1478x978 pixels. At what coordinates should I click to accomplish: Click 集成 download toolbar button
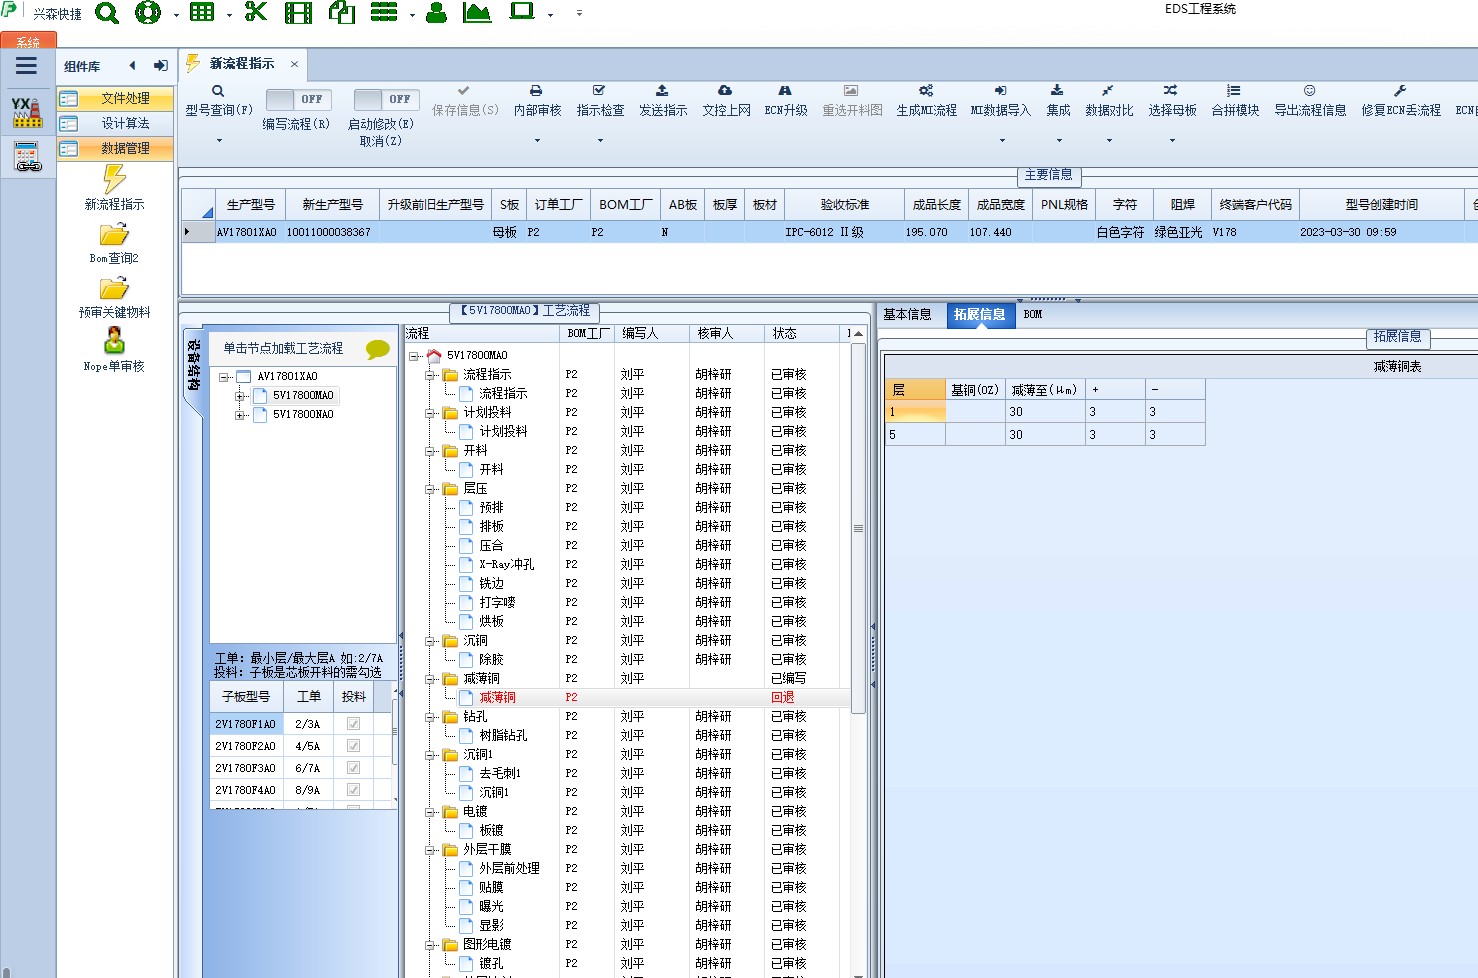pos(1058,100)
